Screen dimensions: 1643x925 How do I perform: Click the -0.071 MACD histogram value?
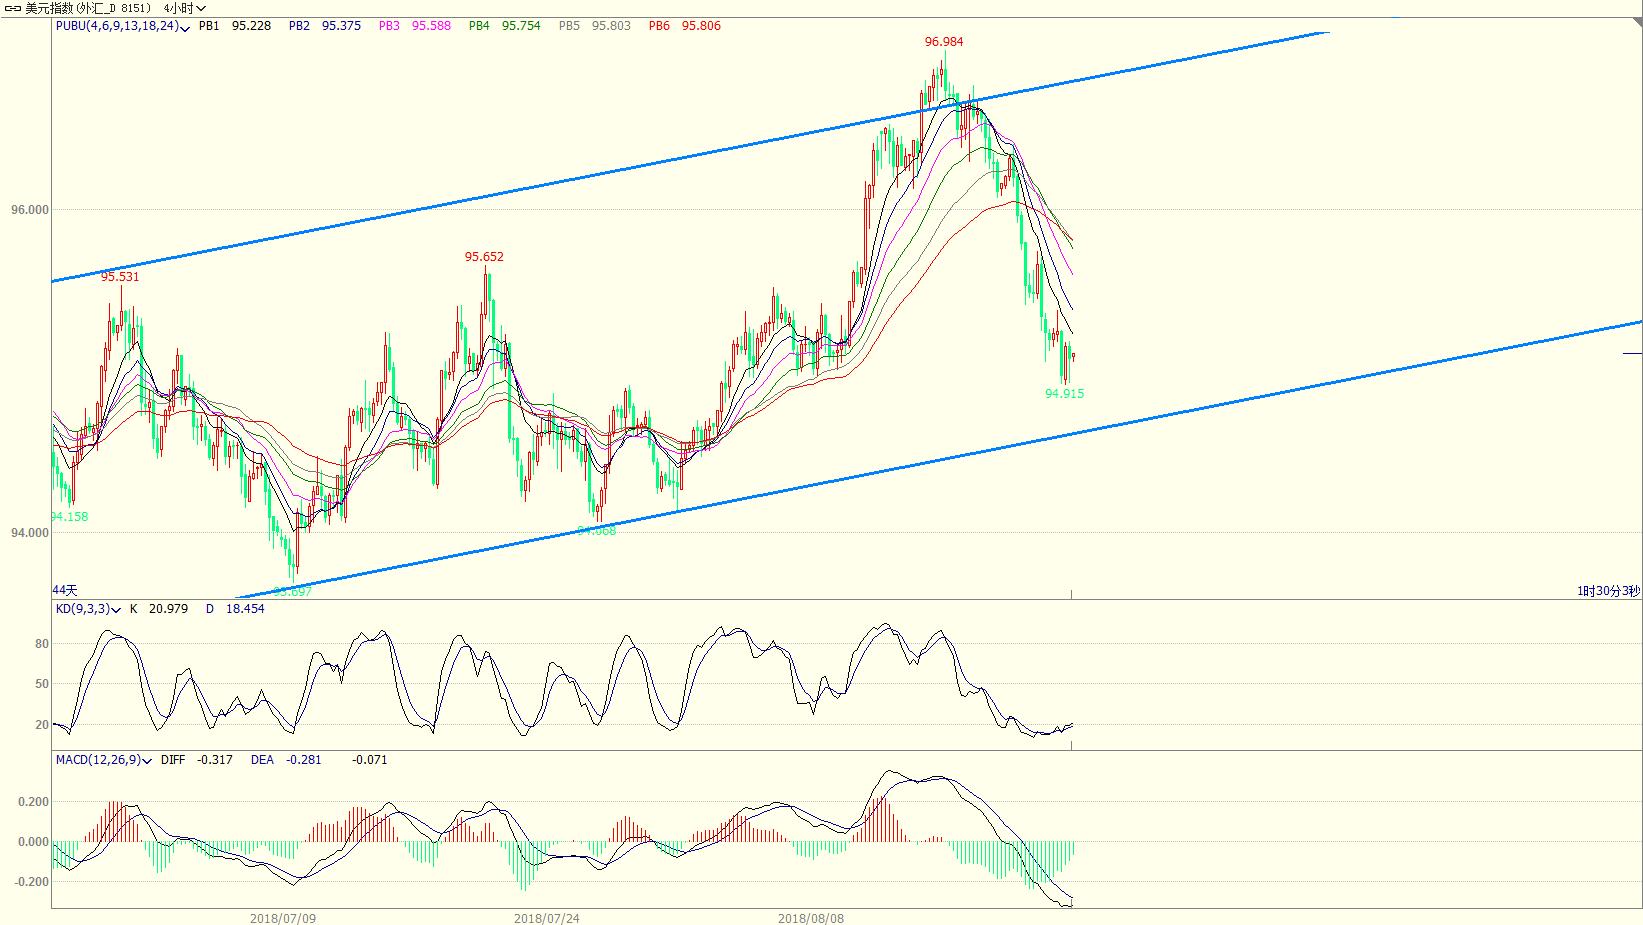coord(369,760)
